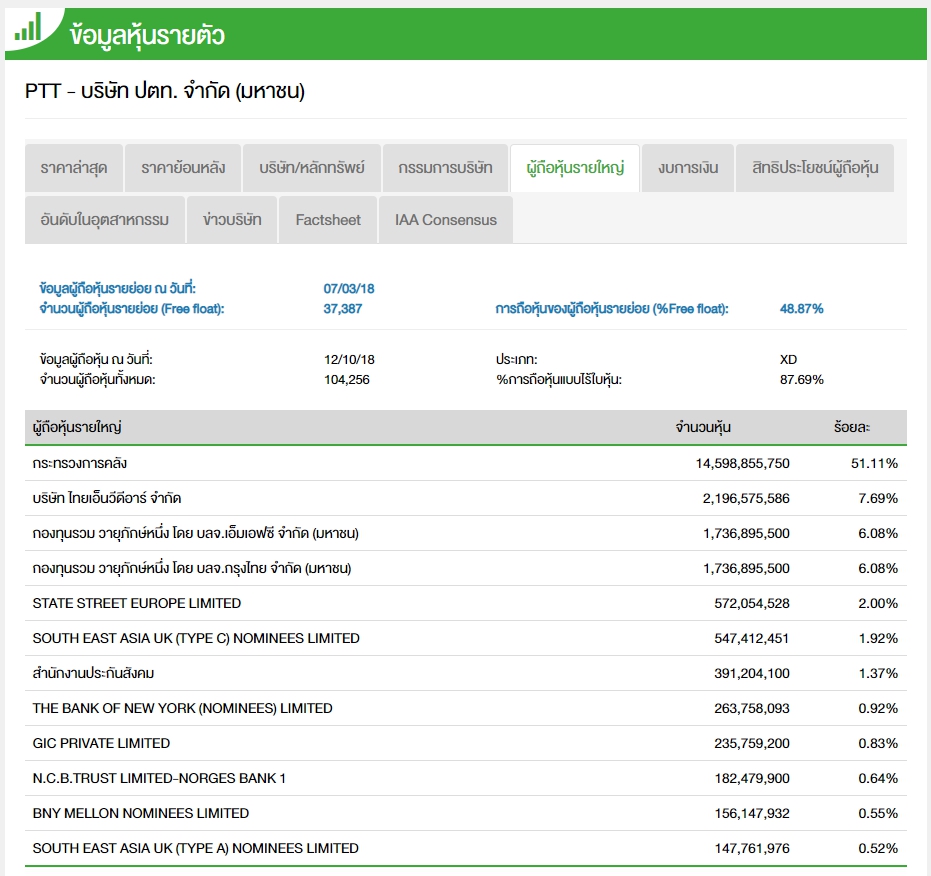Select the บริษัท/หลักทรัพย์ tab

pyautogui.click(x=312, y=168)
